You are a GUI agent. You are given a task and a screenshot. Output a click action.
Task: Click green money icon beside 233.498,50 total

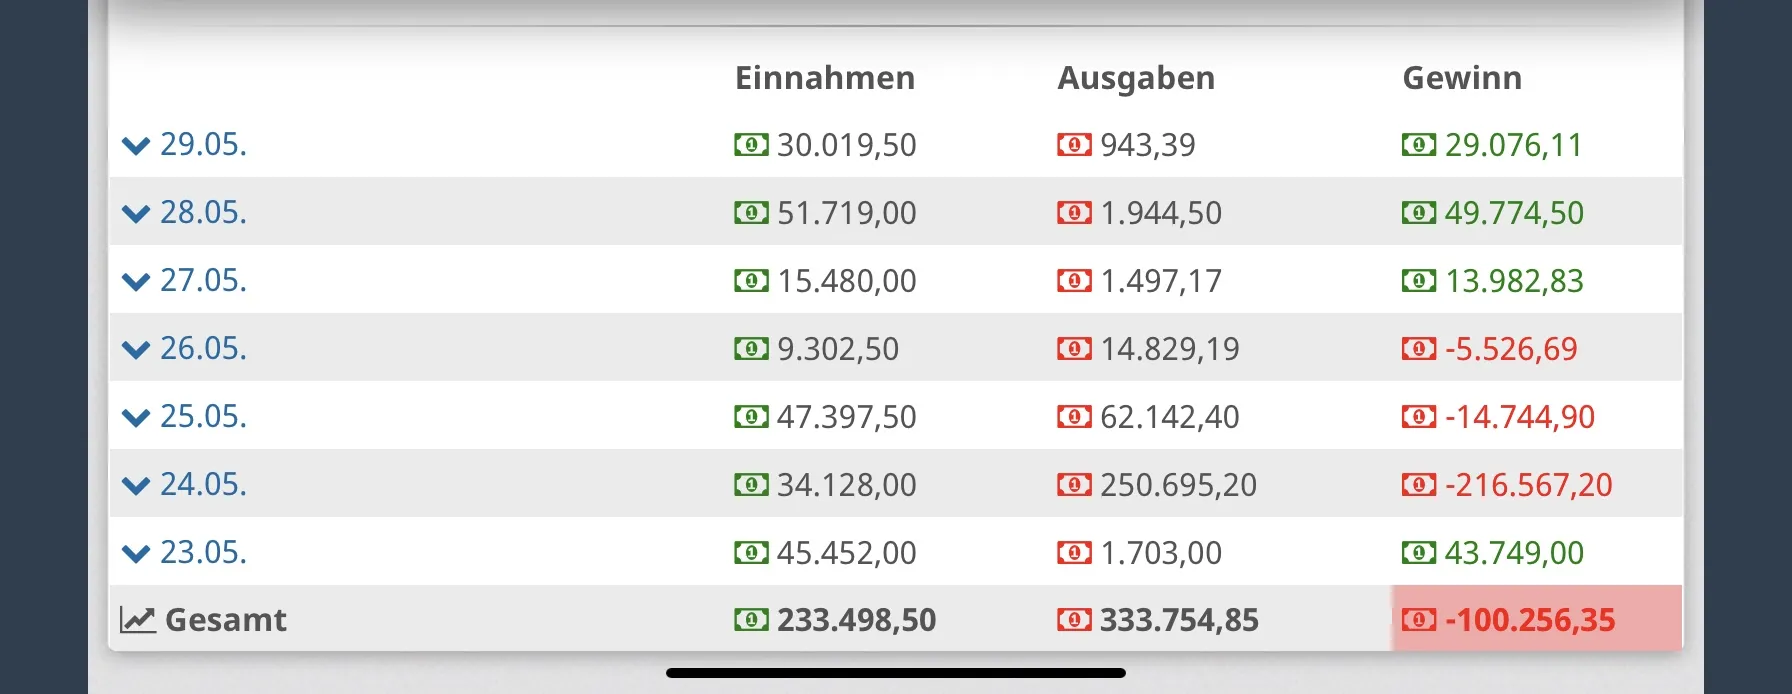click(x=751, y=620)
